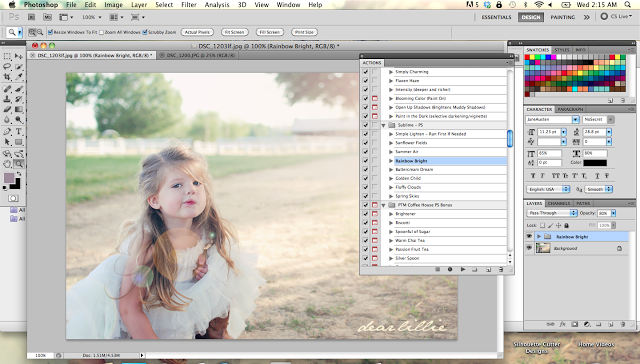640x364 pixels.
Task: Select the Pen tool
Action: (x=7, y=131)
